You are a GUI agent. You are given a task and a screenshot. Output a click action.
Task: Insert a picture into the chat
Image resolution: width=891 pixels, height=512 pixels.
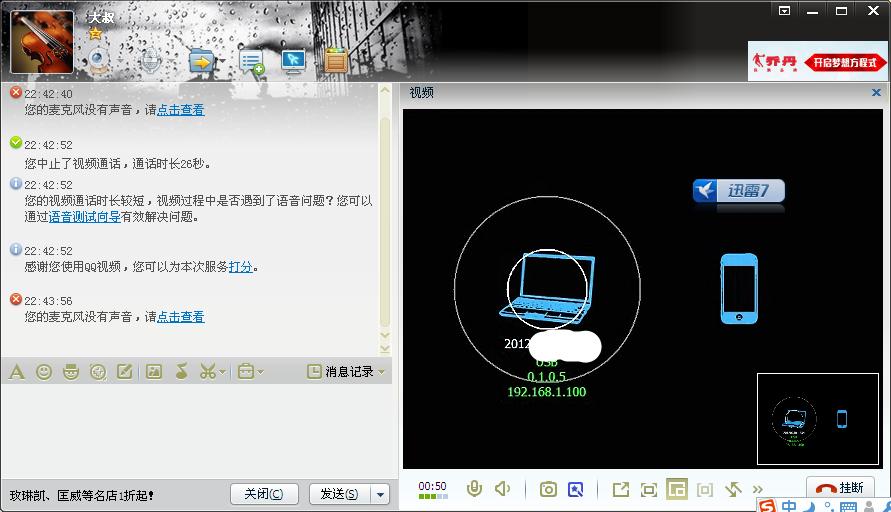[x=154, y=372]
